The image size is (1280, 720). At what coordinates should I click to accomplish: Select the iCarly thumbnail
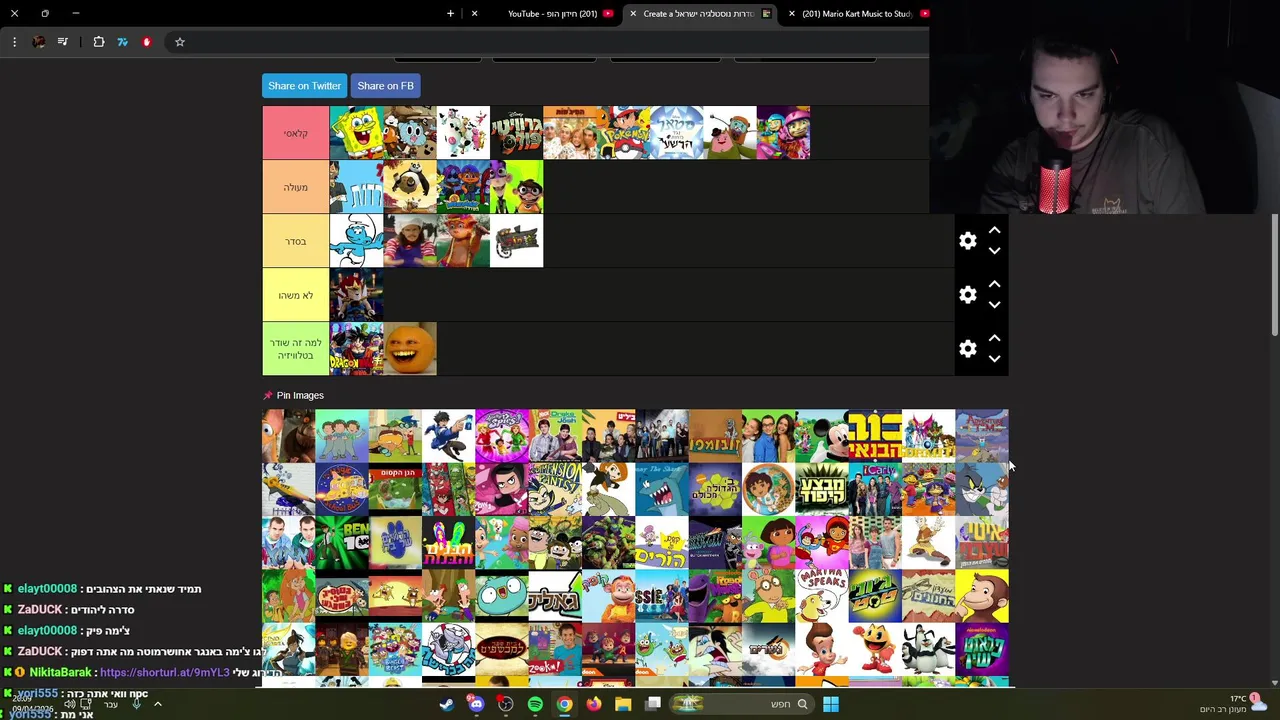tap(875, 489)
